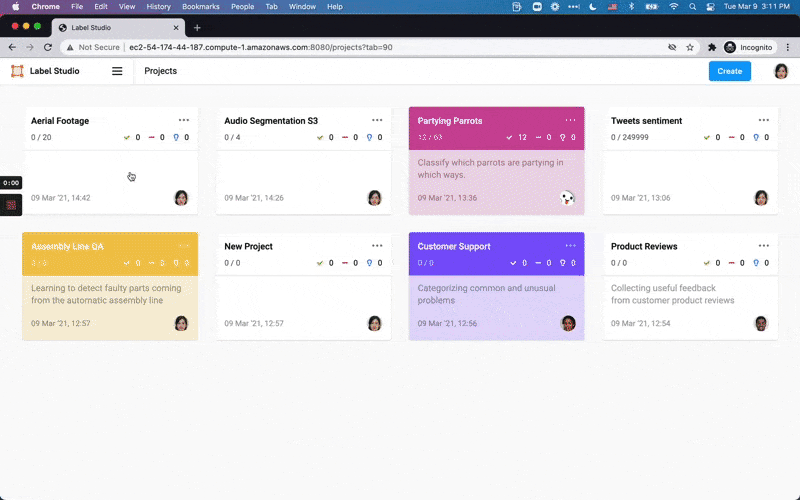Screen dimensions: 800x500
Task: Click the Partying Parrots creator avatar
Action: coord(567,198)
